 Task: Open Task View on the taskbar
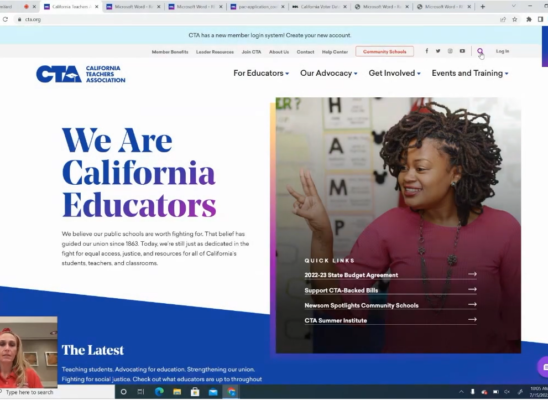pyautogui.click(x=141, y=392)
